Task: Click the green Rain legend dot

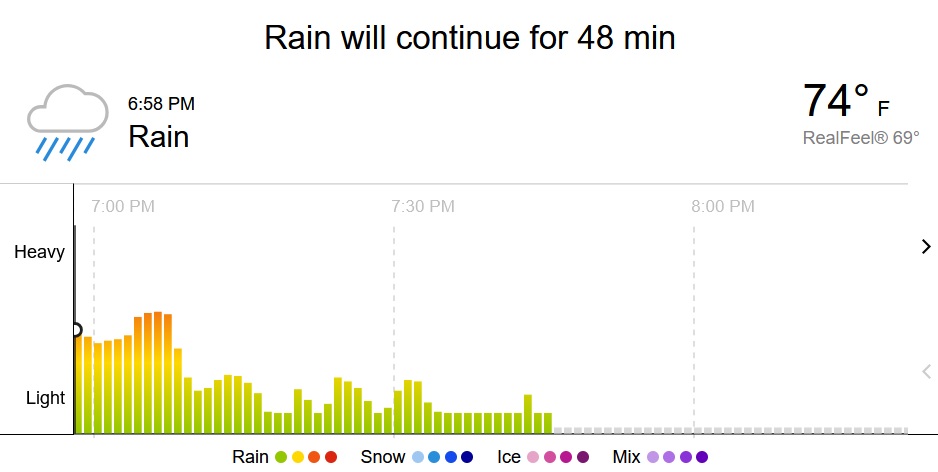Action: pyautogui.click(x=281, y=457)
